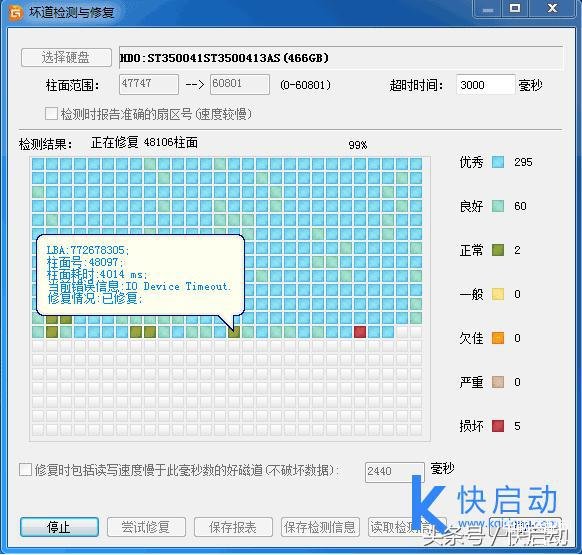Click the yellow 一般 legend swatch
This screenshot has width=582, height=555.
tap(498, 294)
